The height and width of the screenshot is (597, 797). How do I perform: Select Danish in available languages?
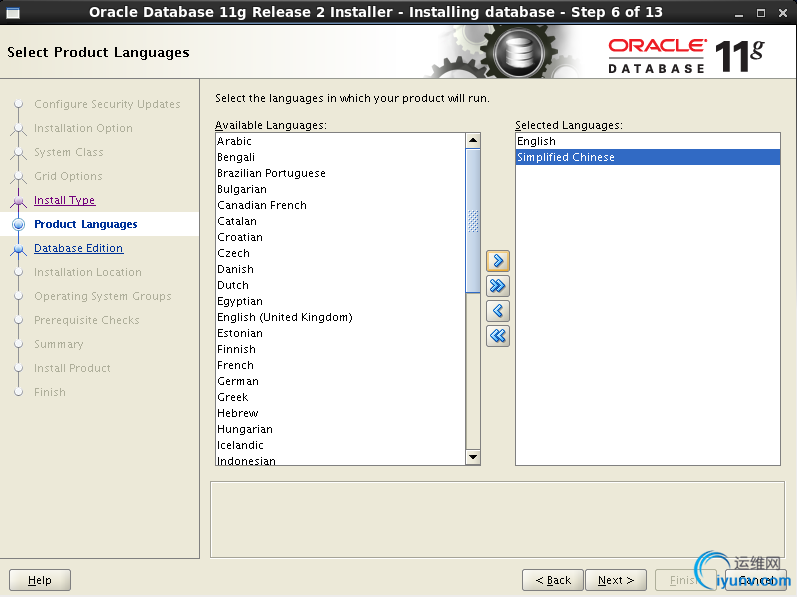click(340, 269)
